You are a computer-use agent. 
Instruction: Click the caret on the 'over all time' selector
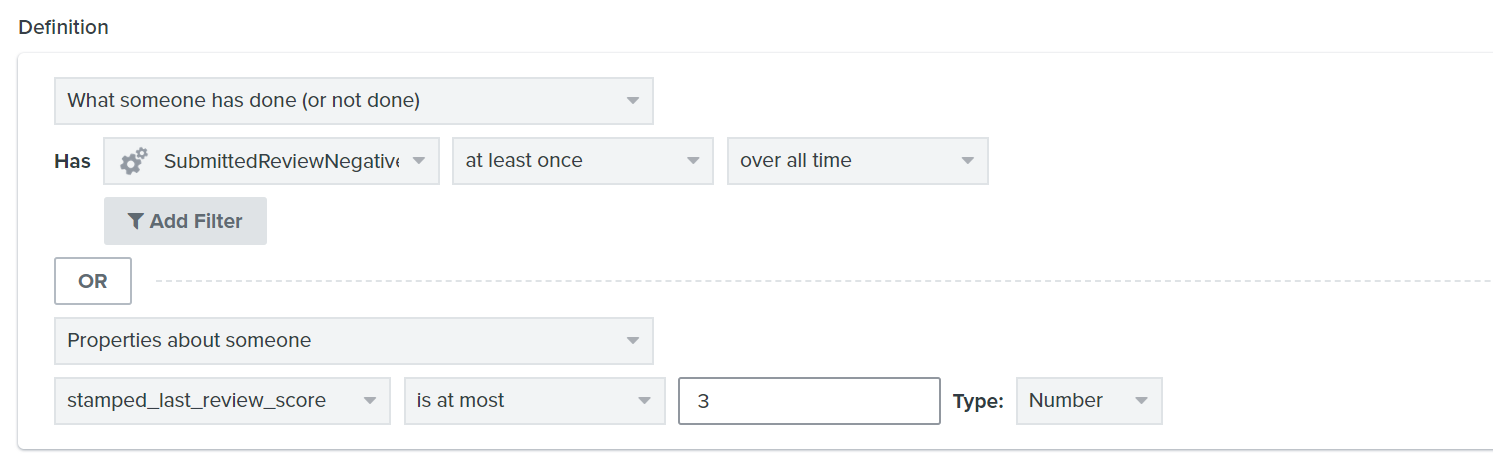pos(967,161)
